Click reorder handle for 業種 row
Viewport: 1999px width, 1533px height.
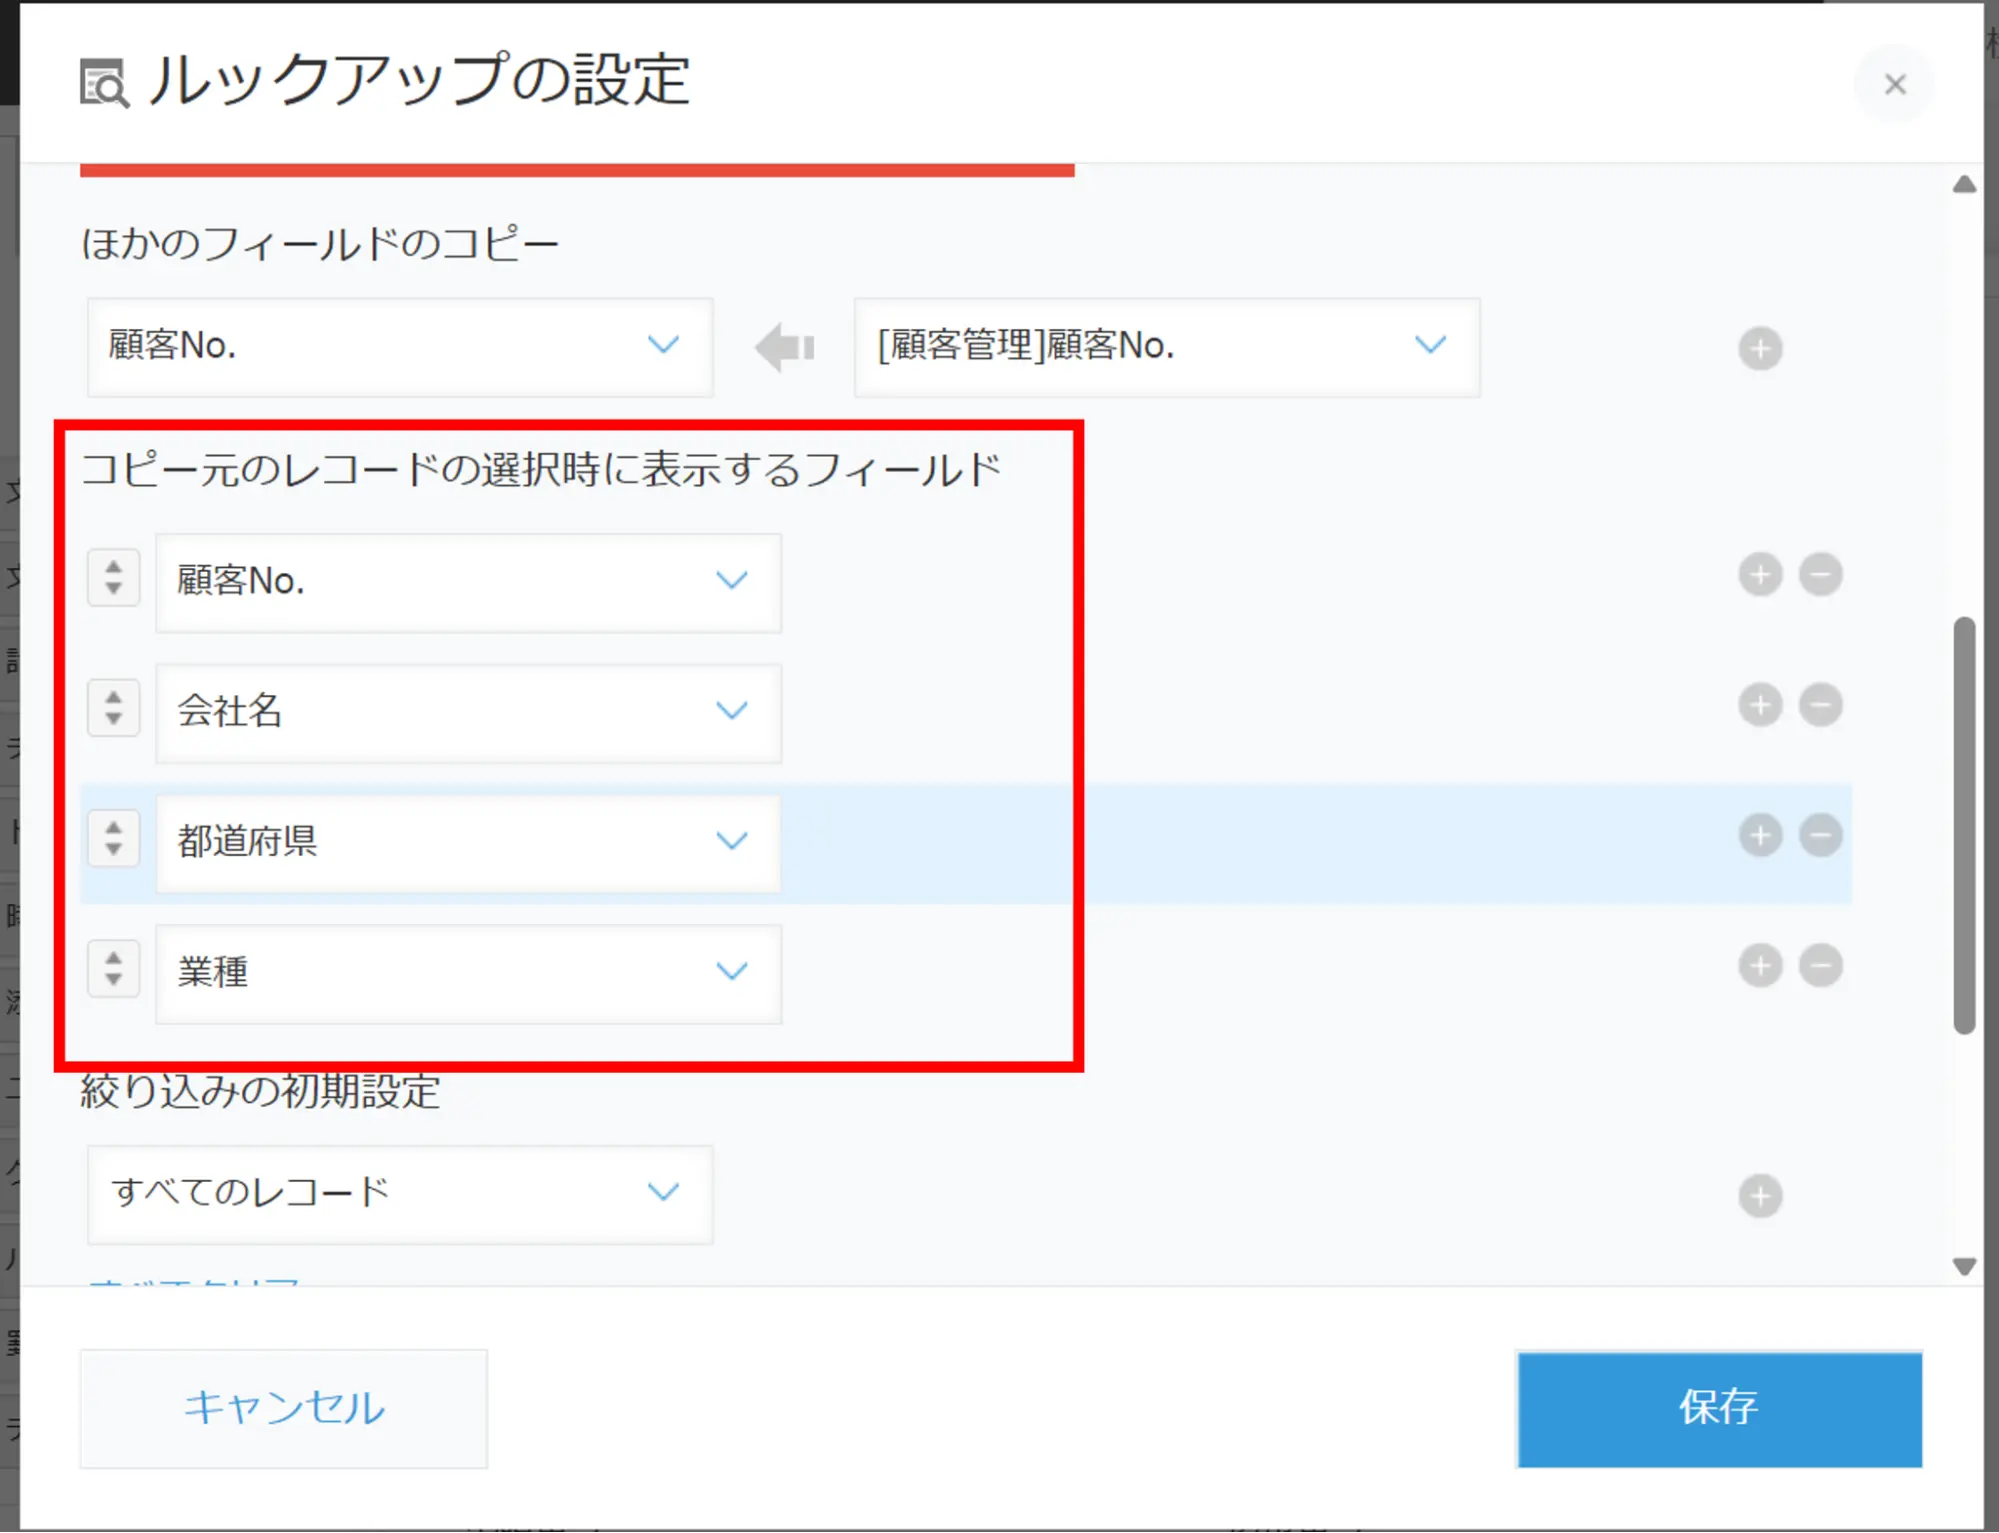(113, 969)
